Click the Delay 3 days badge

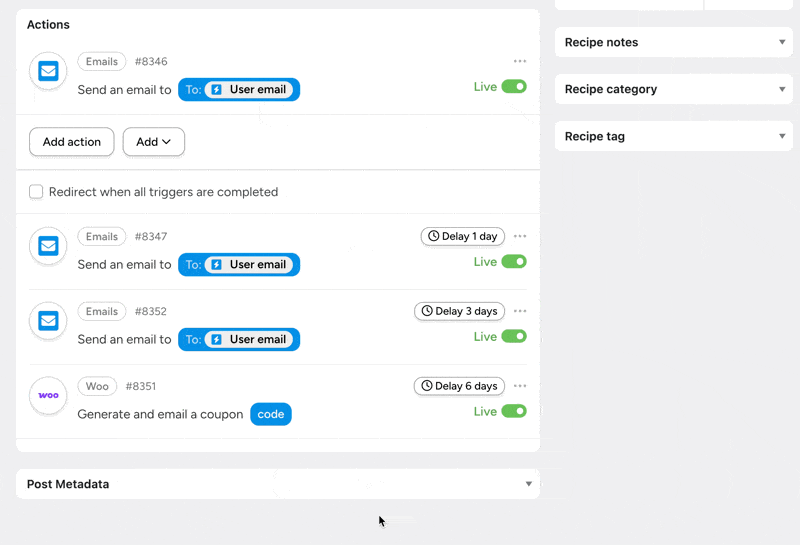pyautogui.click(x=459, y=311)
